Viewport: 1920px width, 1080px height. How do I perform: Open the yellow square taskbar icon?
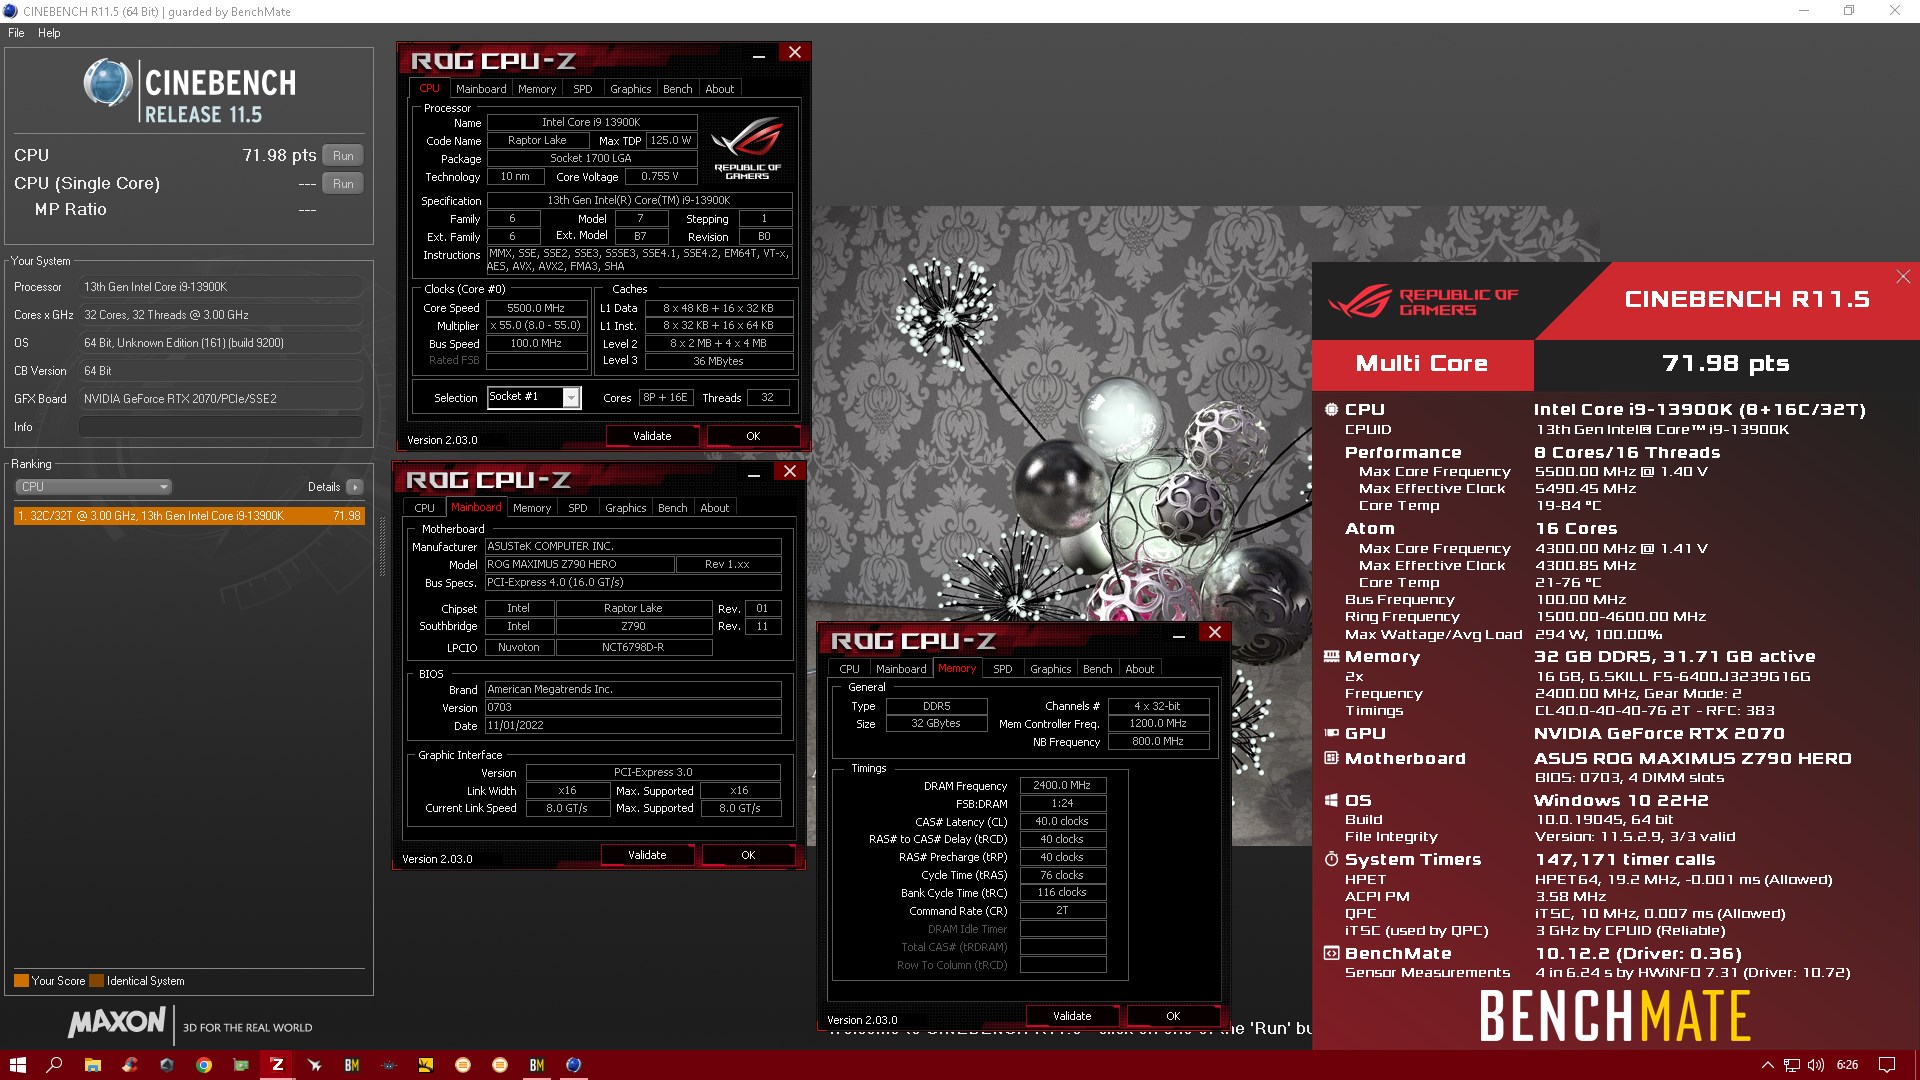[425, 1065]
